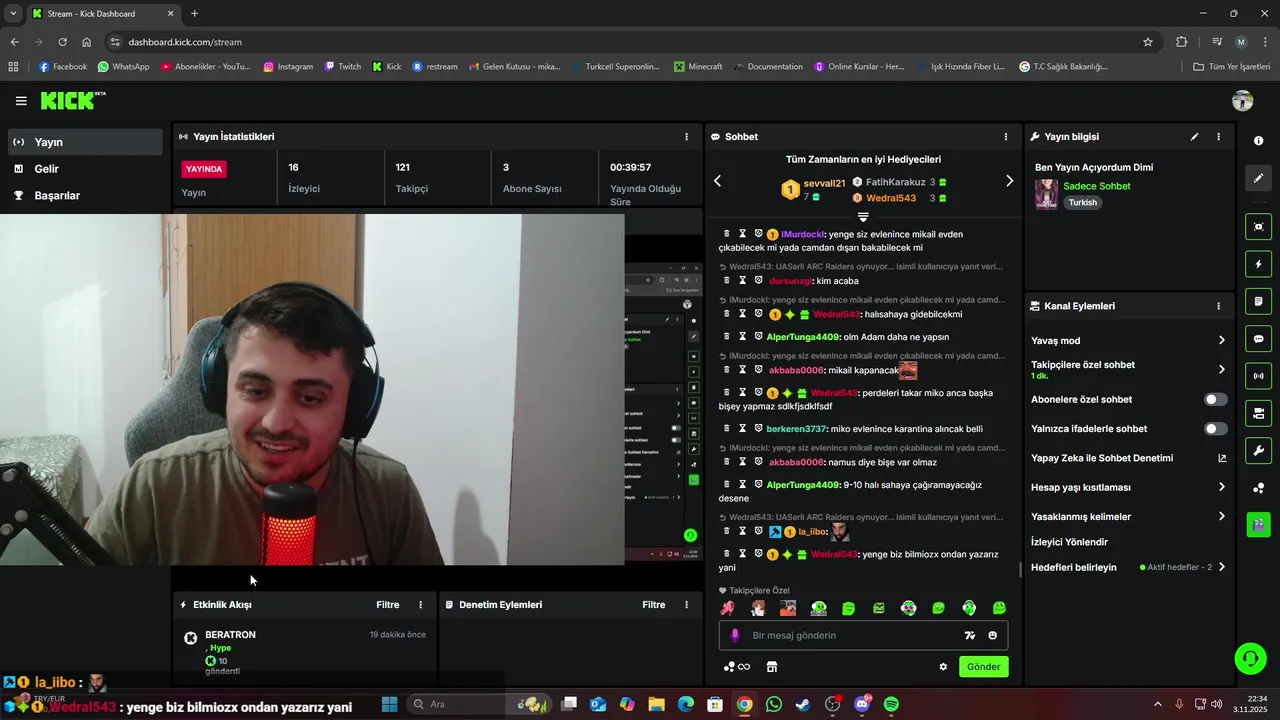Click the green headset support button
The height and width of the screenshot is (720, 1280).
click(x=1250, y=658)
